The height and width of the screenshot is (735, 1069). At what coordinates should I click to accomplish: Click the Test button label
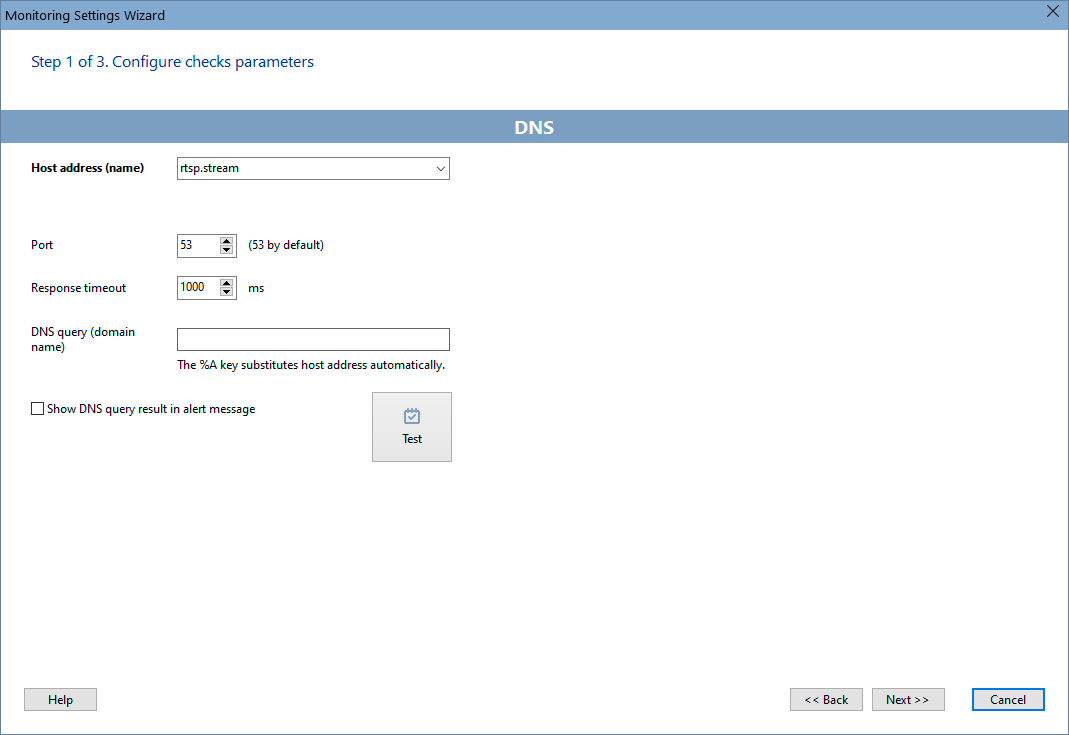(411, 439)
